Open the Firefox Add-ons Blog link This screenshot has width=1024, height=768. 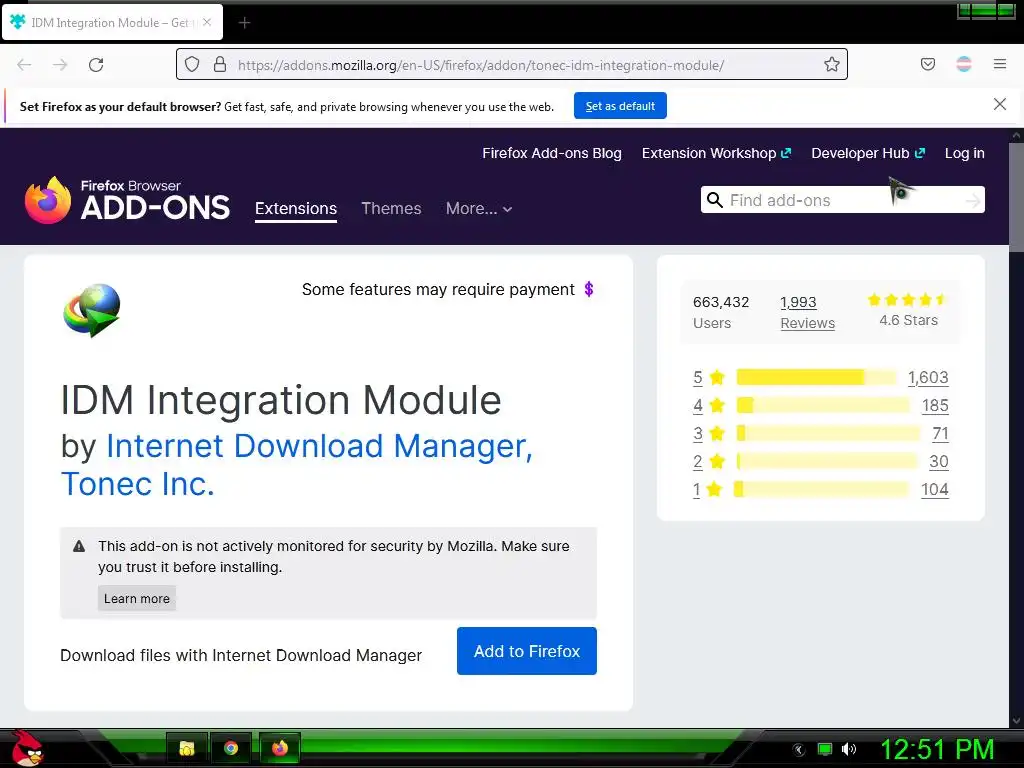coord(552,153)
